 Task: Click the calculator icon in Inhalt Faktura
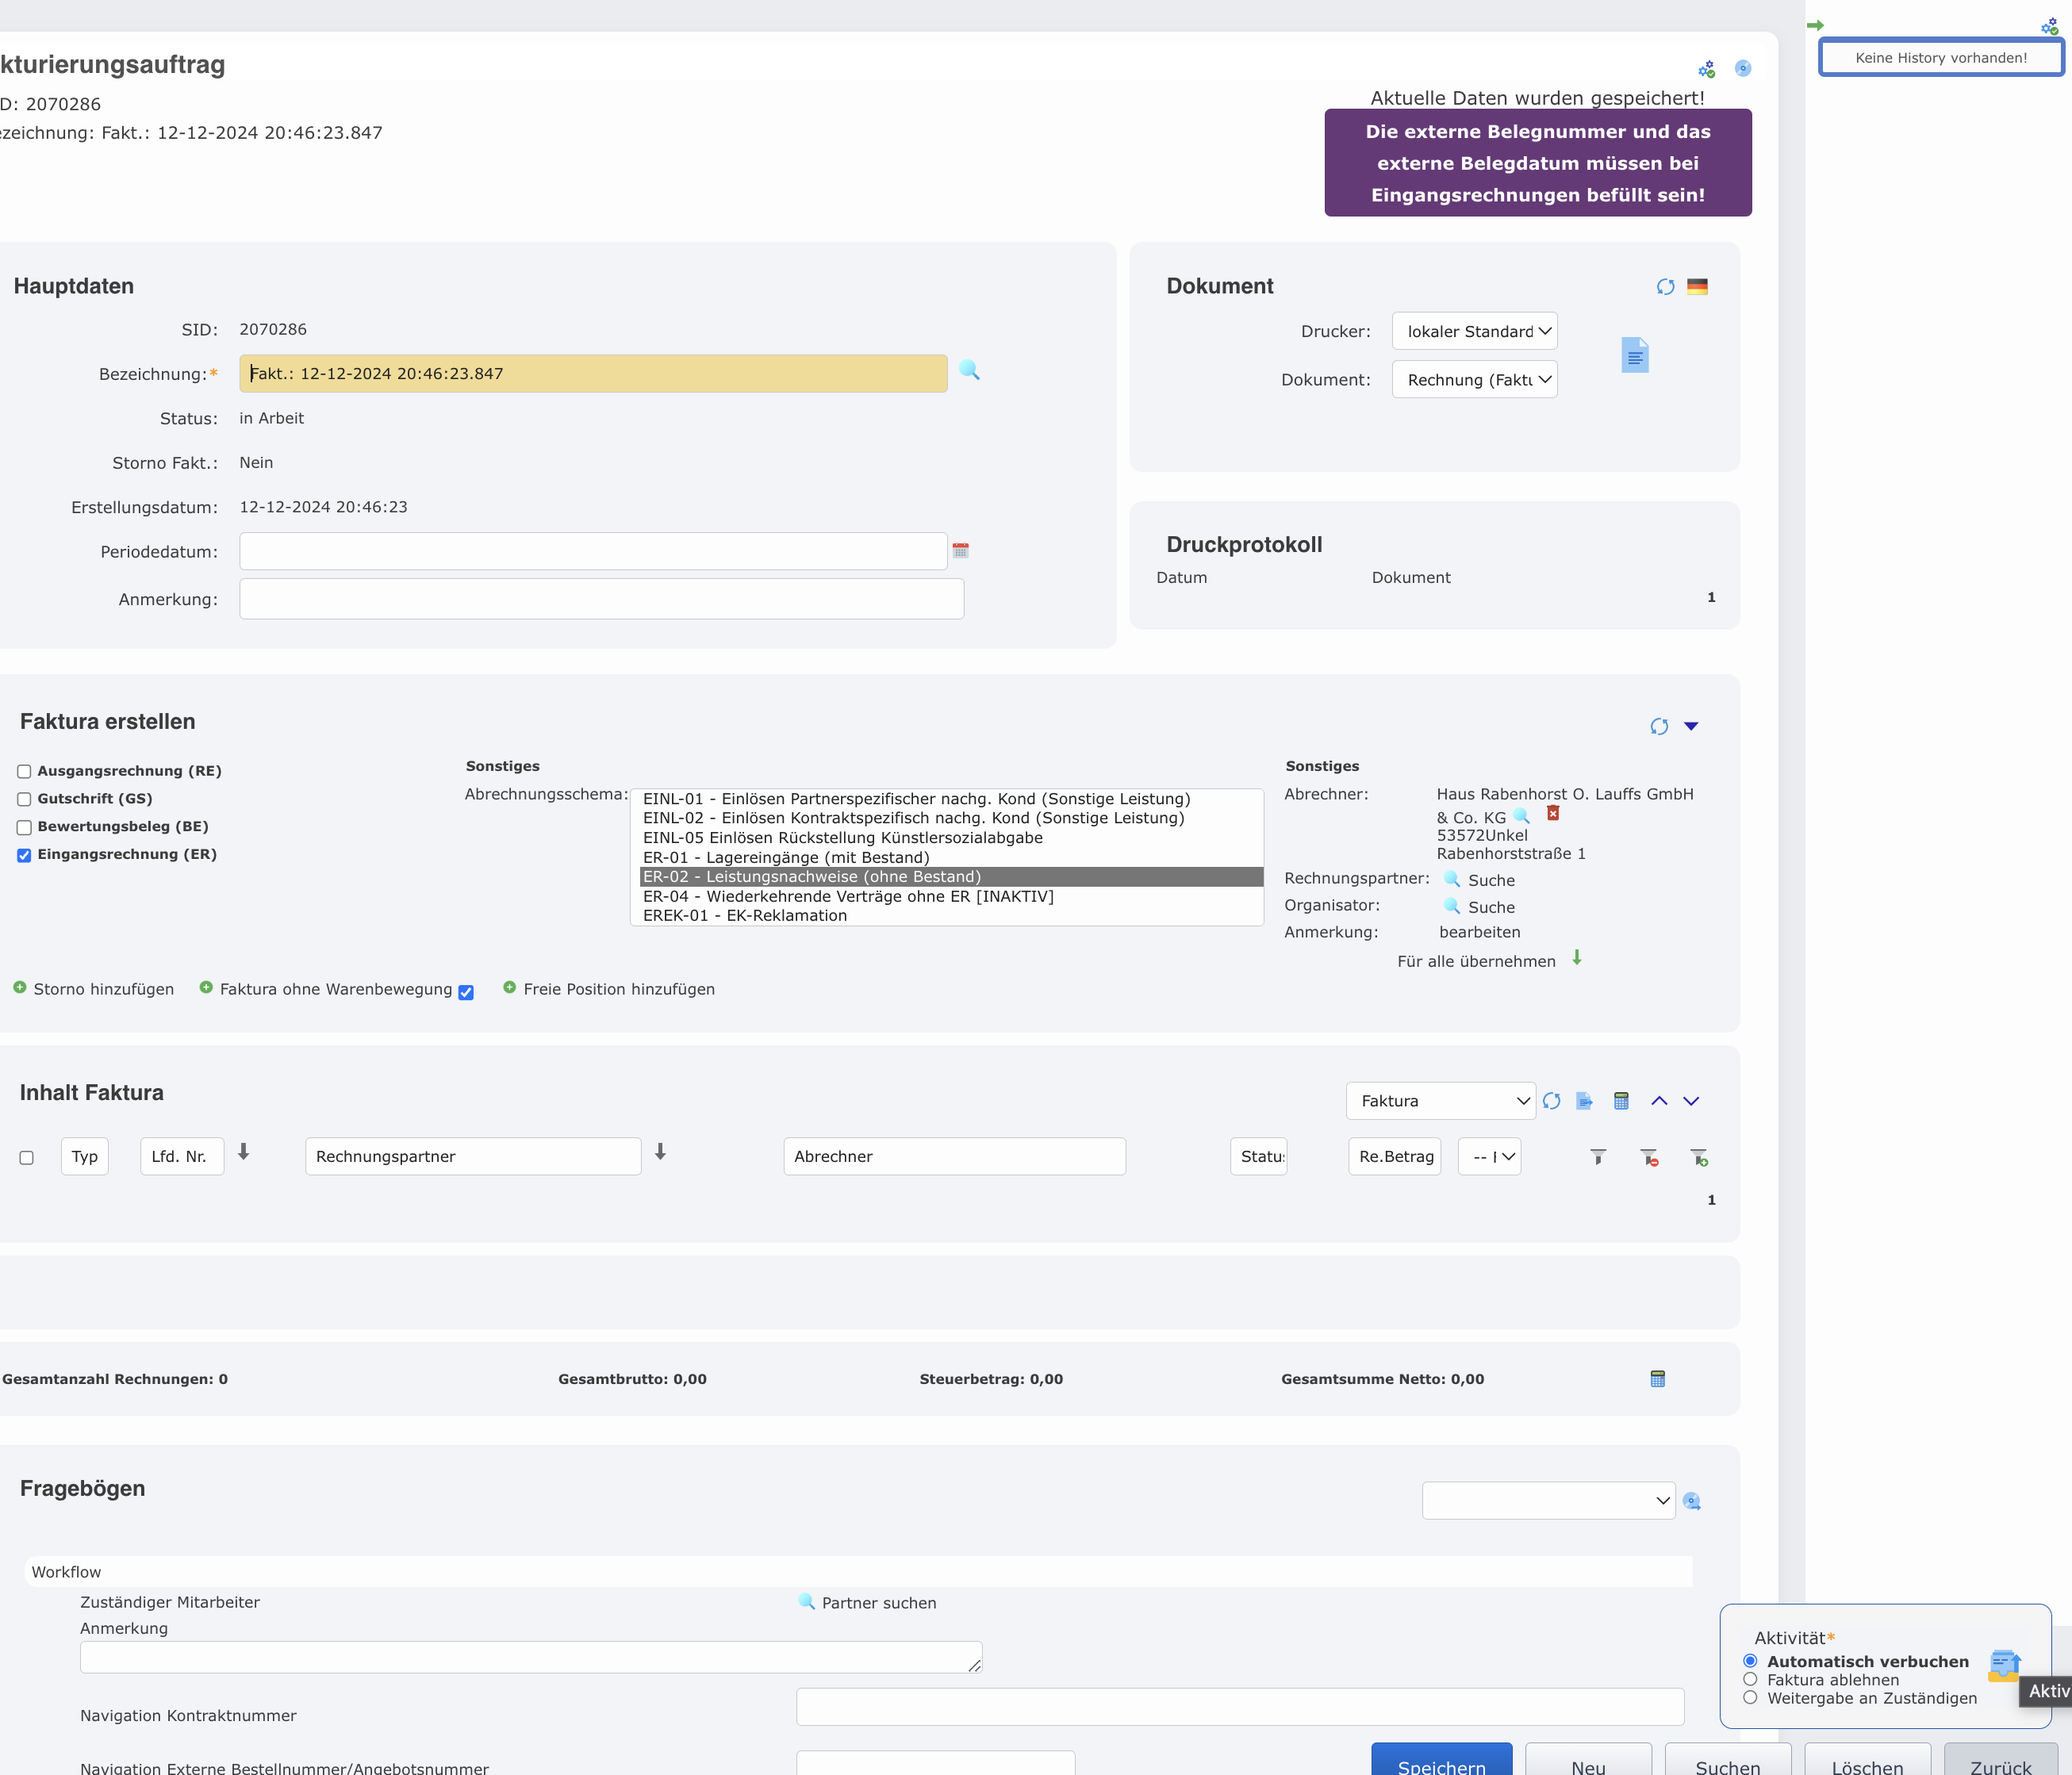(1621, 1101)
